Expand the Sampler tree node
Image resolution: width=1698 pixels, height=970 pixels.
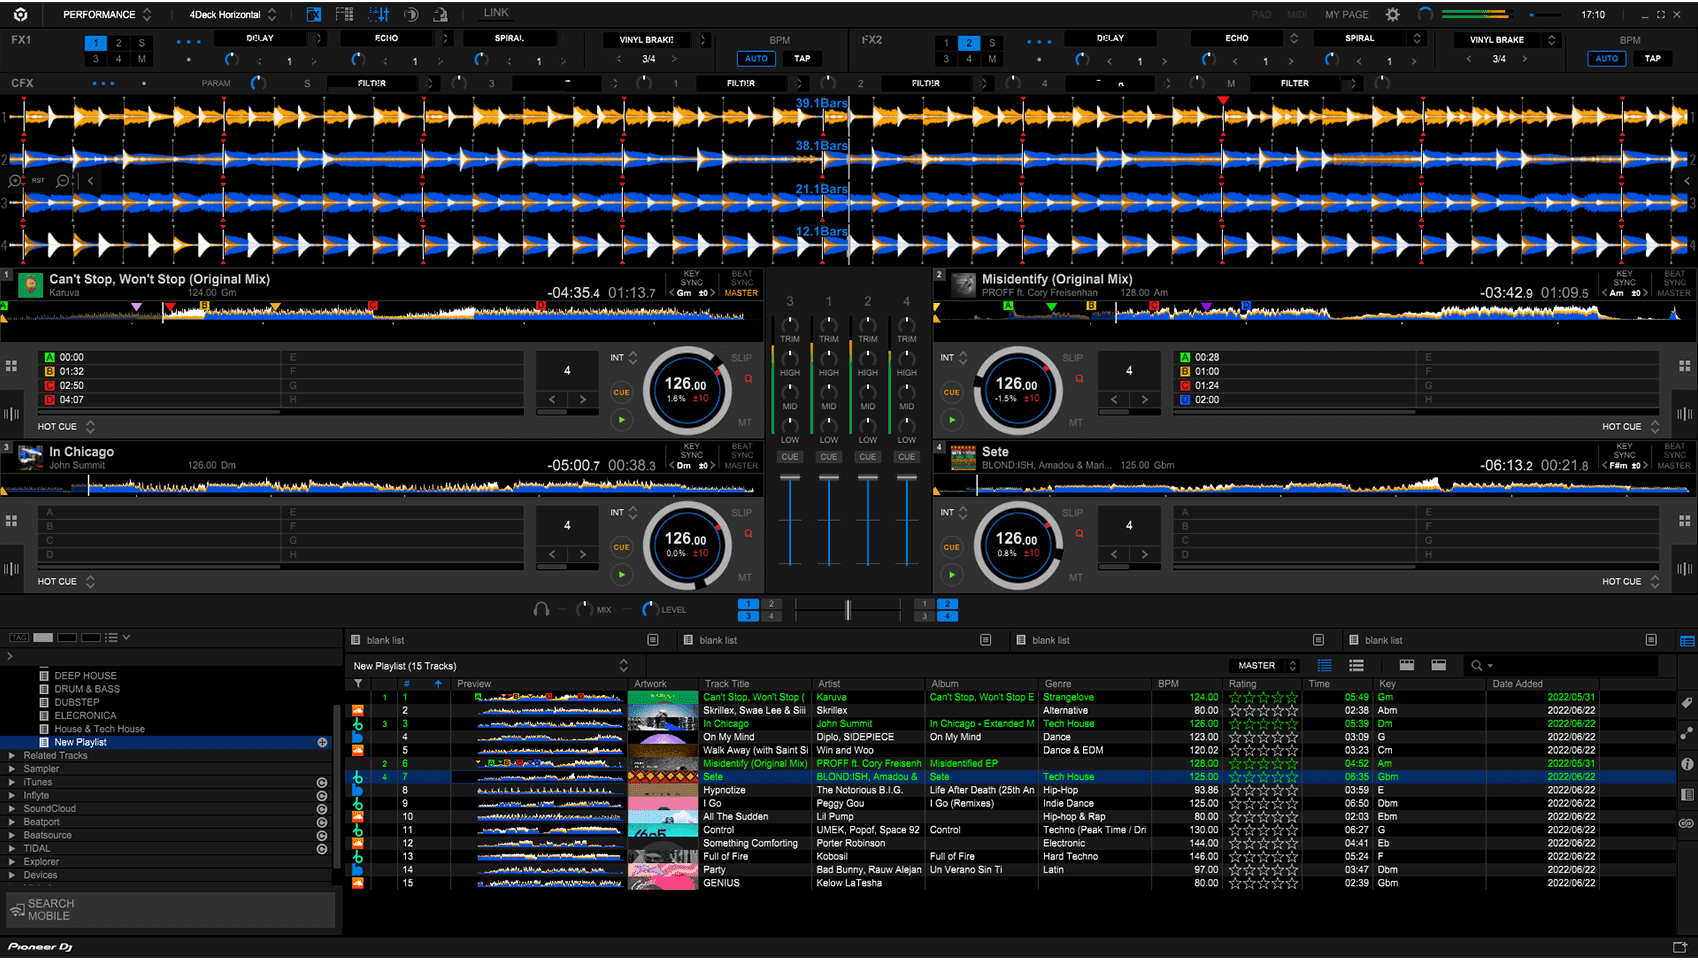click(12, 769)
